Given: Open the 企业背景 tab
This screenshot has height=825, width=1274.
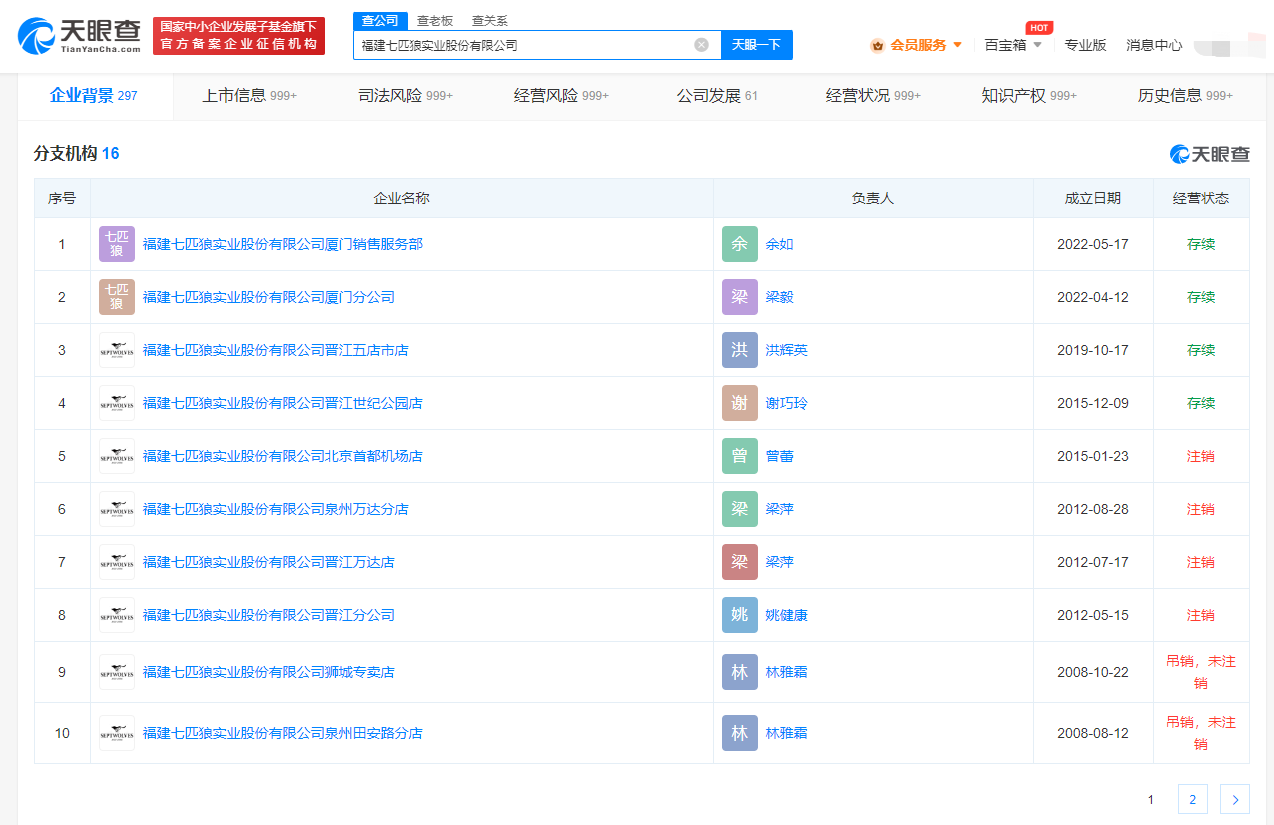Looking at the screenshot, I should coord(94,96).
